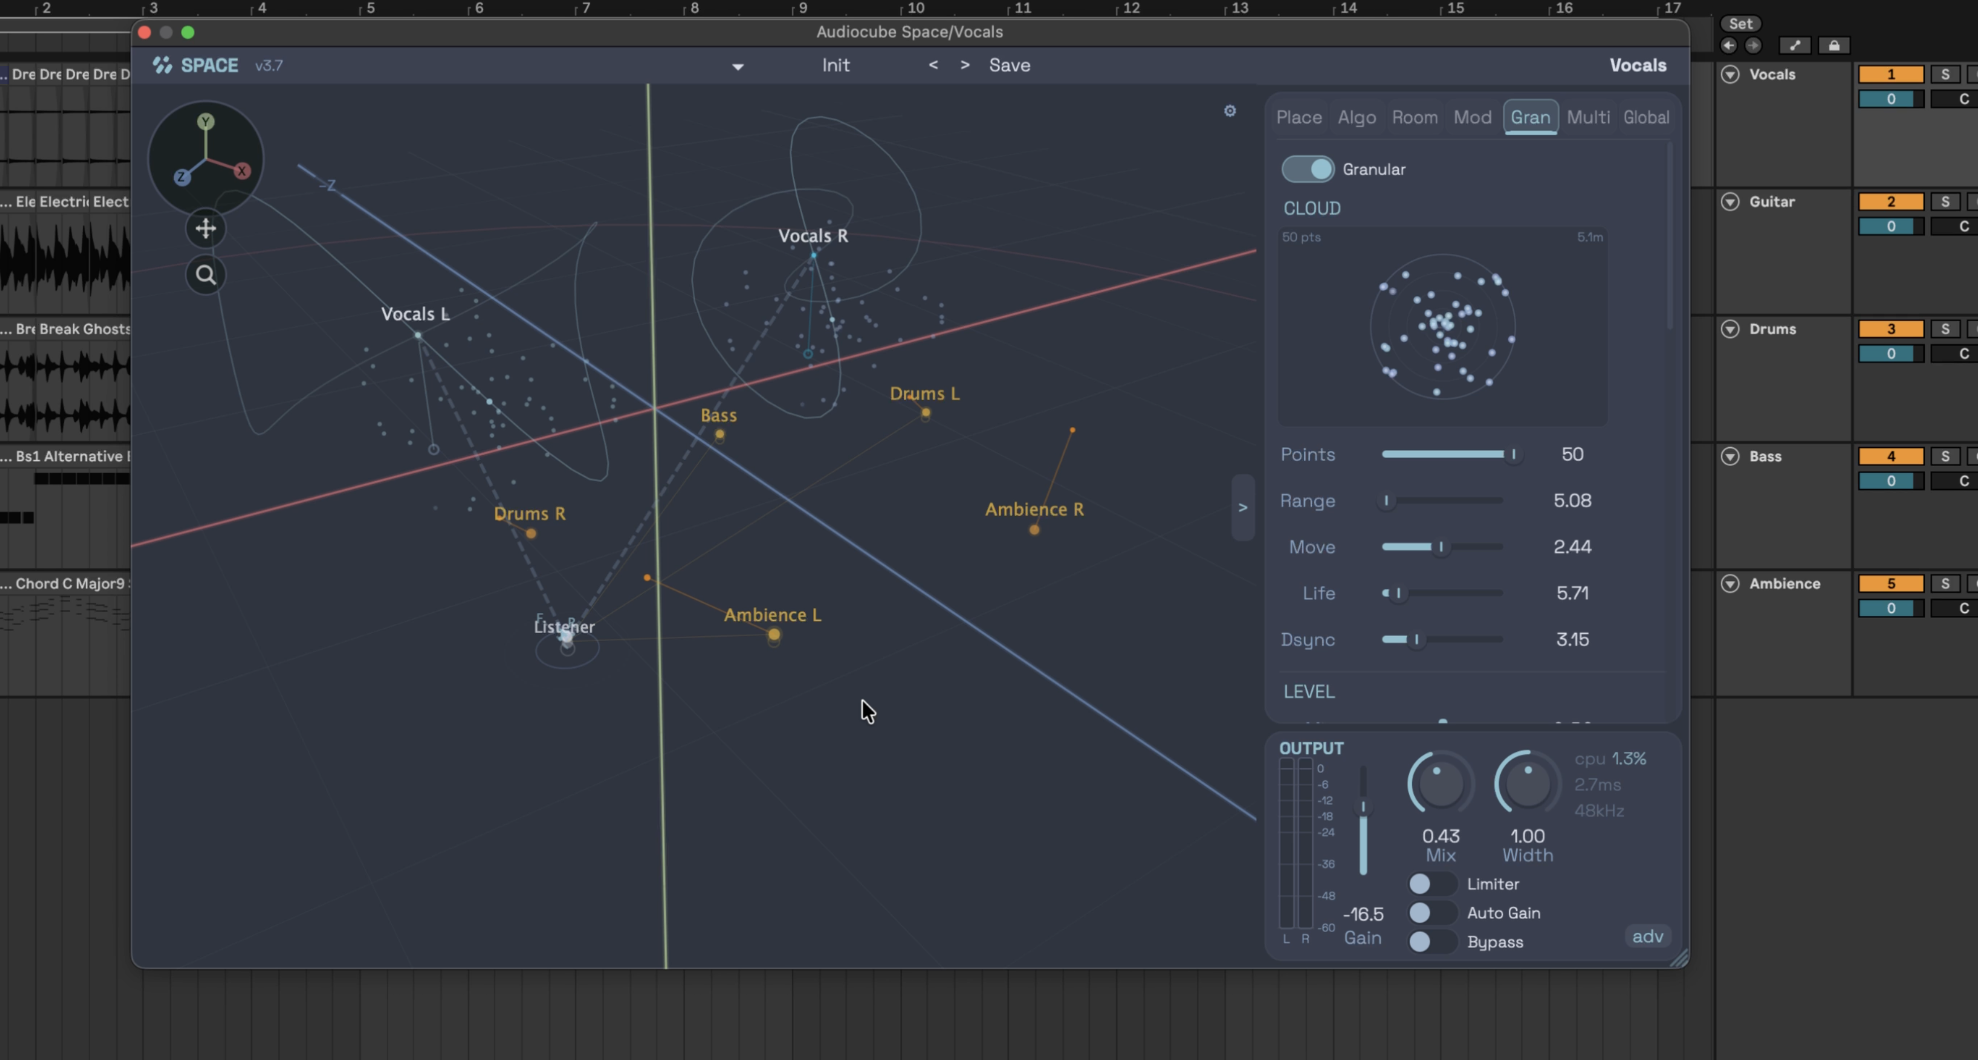This screenshot has height=1060, width=1978.
Task: Open the Global tab
Action: tap(1646, 117)
